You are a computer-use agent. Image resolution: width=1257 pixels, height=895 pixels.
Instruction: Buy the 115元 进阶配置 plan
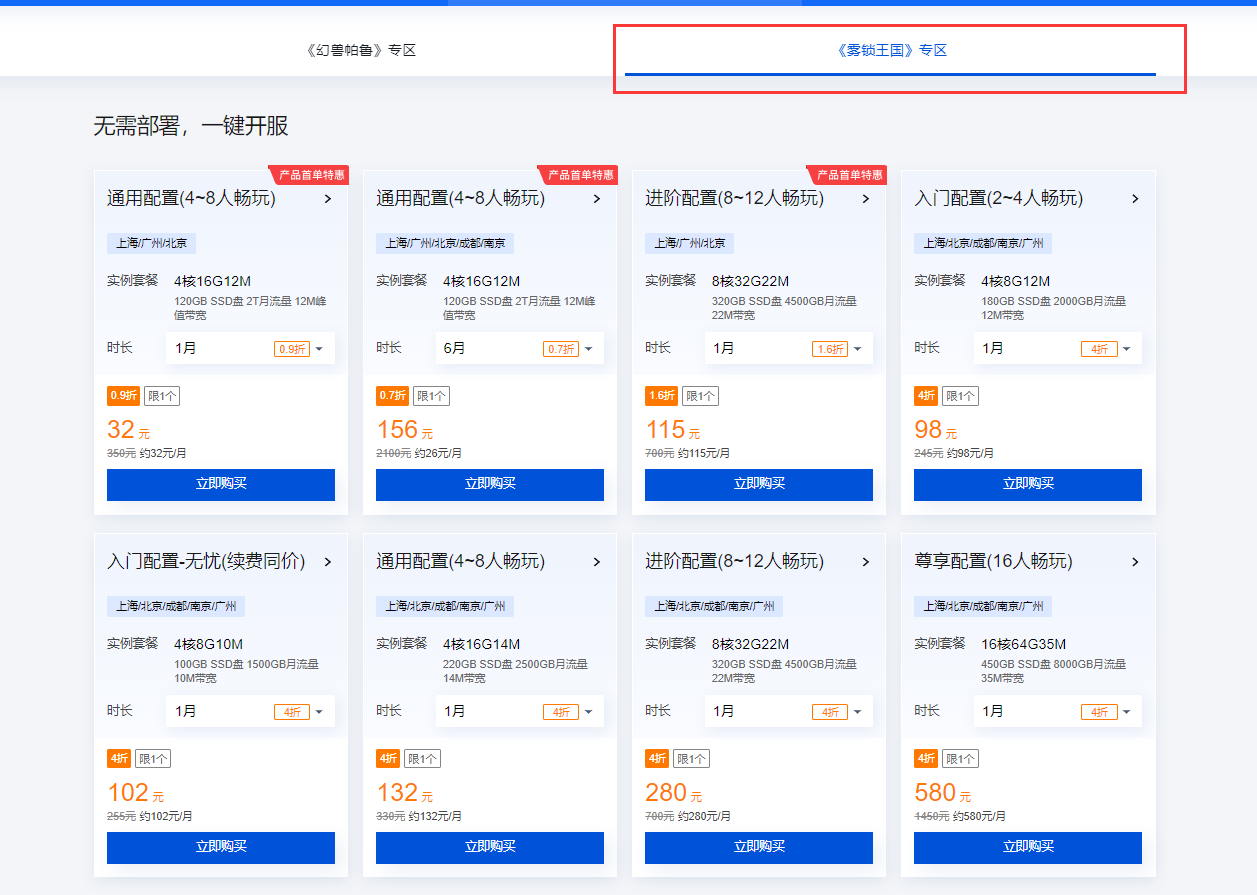pos(759,484)
